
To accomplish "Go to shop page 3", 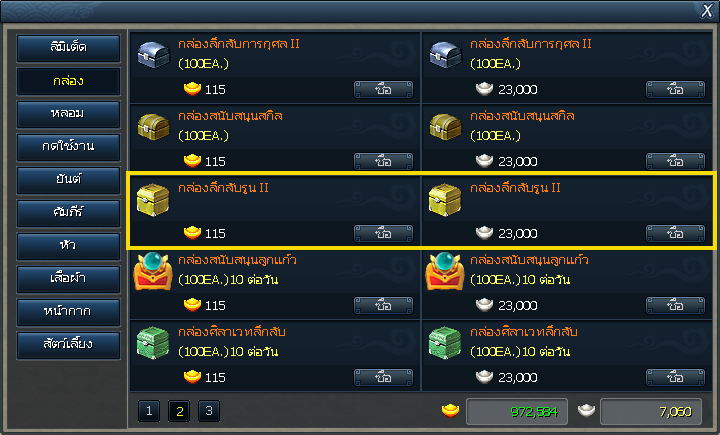I will (x=209, y=411).
